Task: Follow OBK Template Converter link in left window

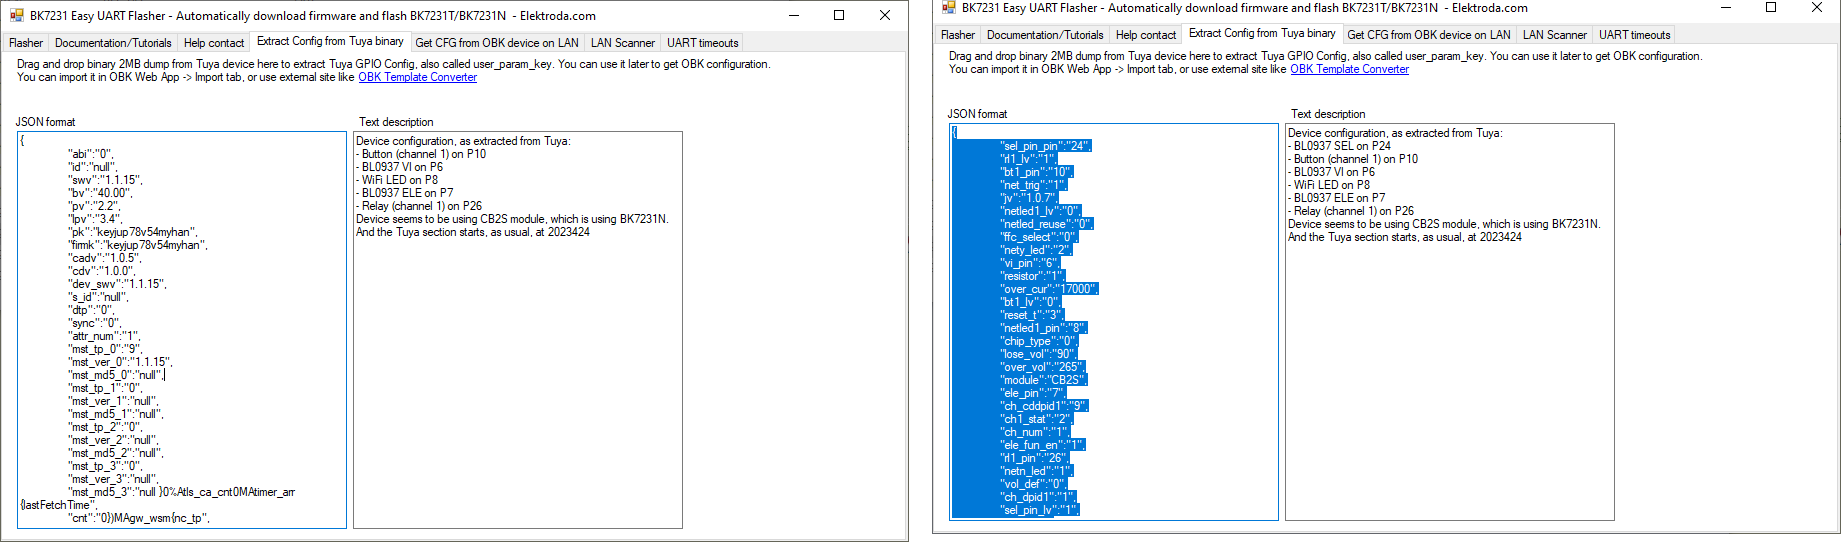Action: [418, 77]
